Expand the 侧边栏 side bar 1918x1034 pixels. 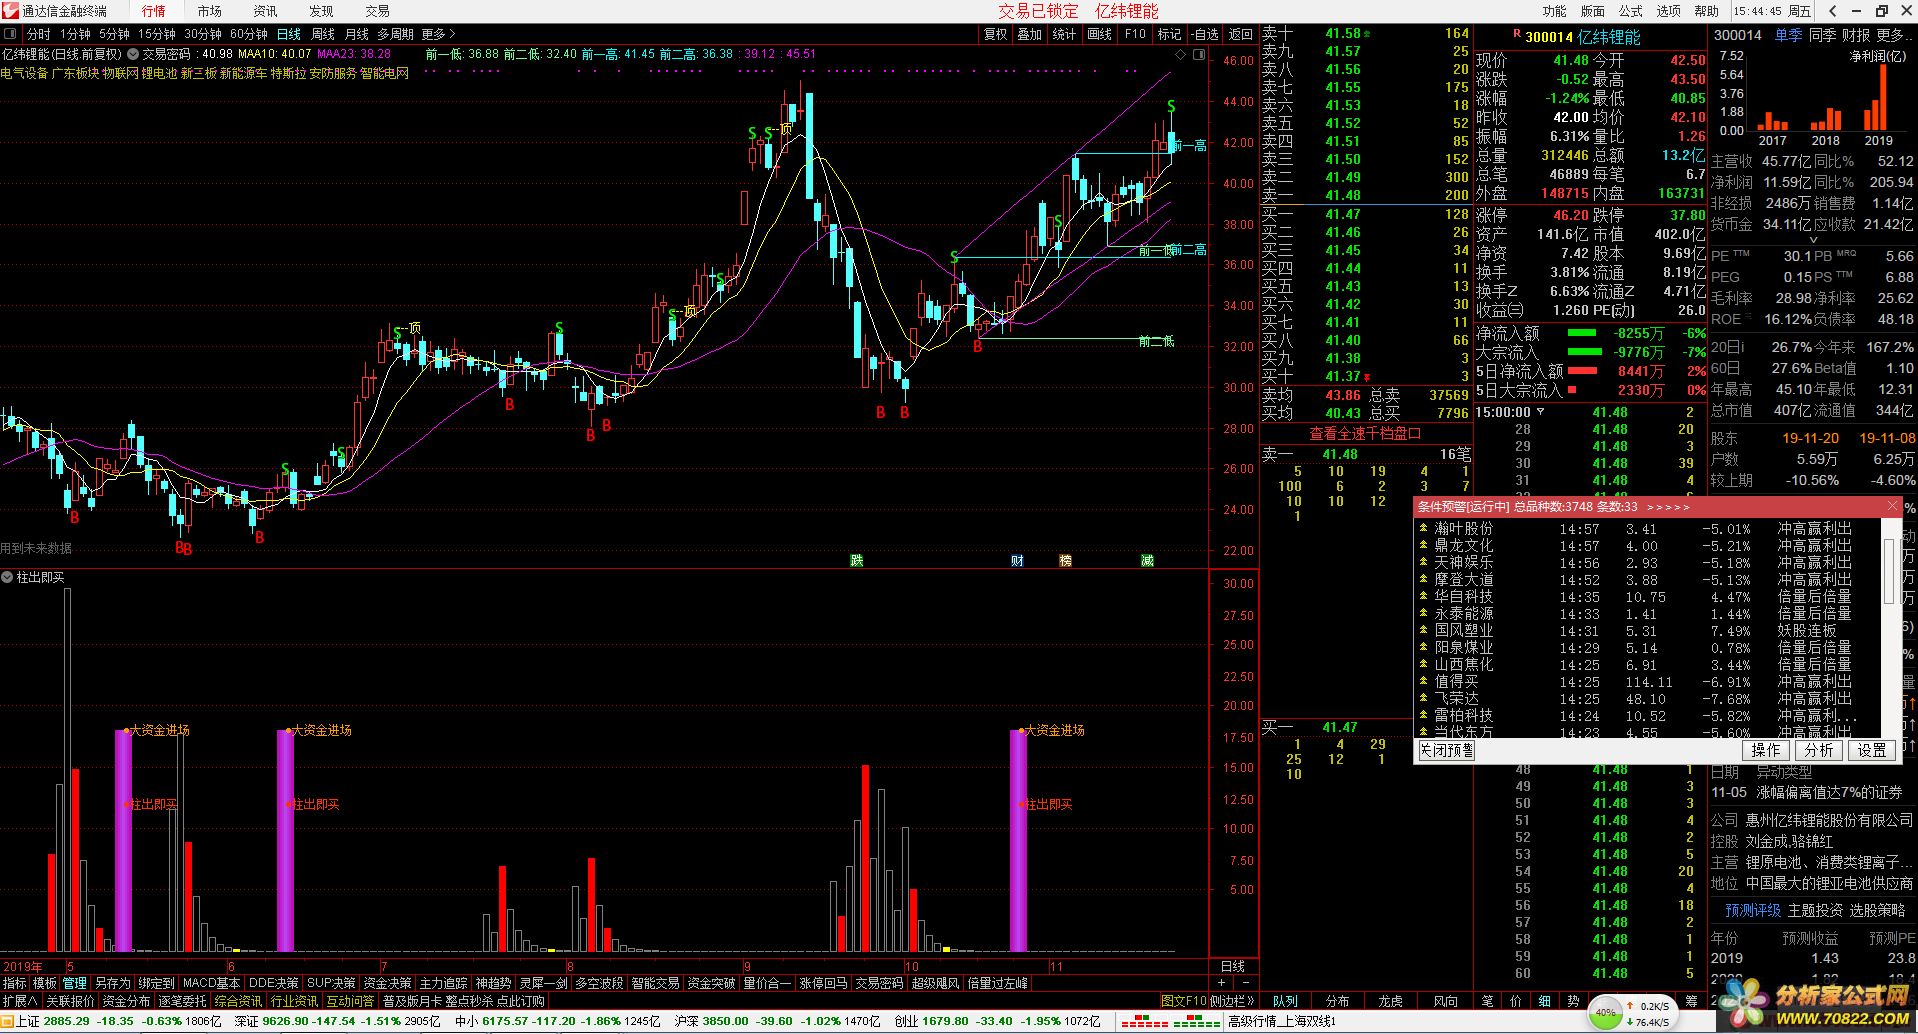[1232, 1001]
